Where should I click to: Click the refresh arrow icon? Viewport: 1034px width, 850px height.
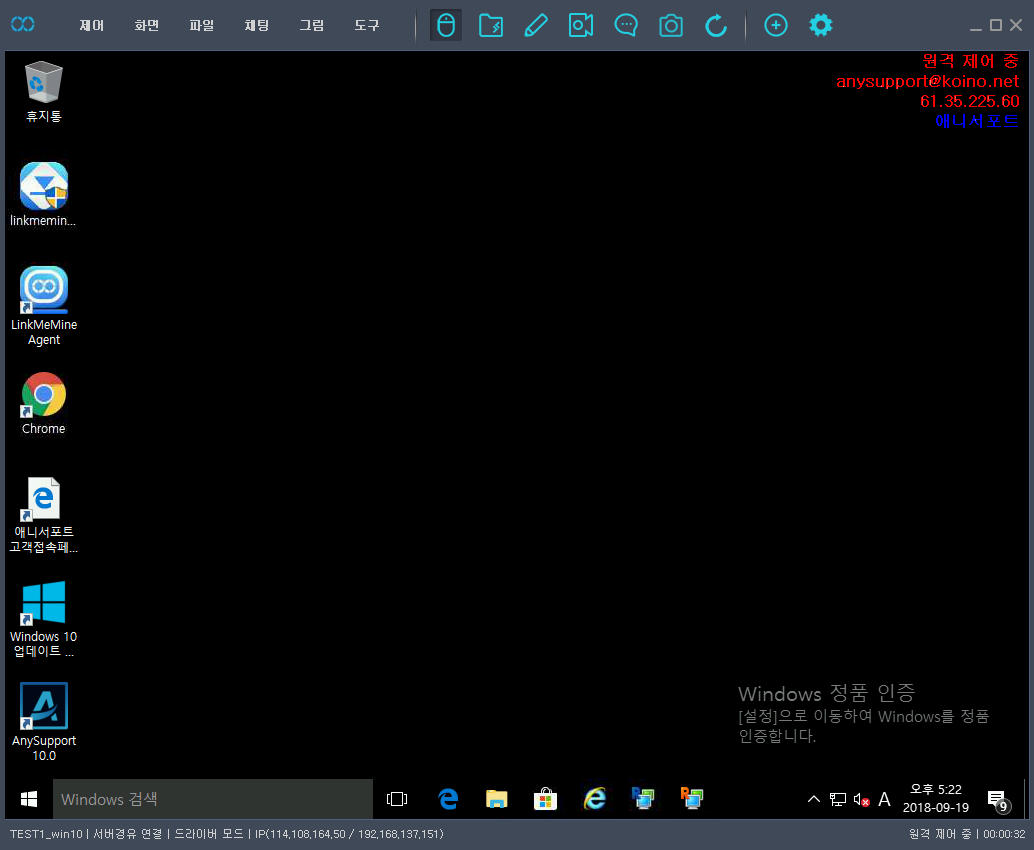(716, 25)
